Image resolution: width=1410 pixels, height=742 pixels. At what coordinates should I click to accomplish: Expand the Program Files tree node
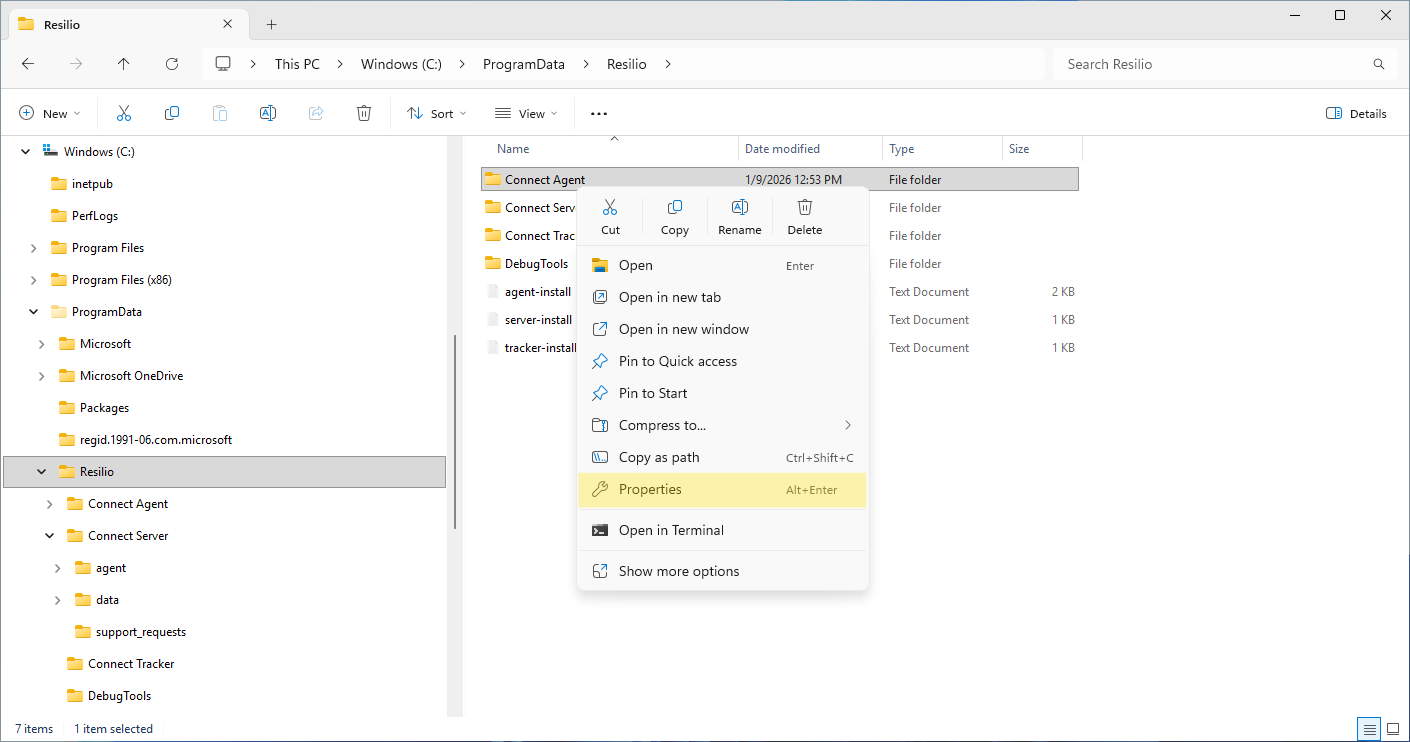click(x=34, y=248)
